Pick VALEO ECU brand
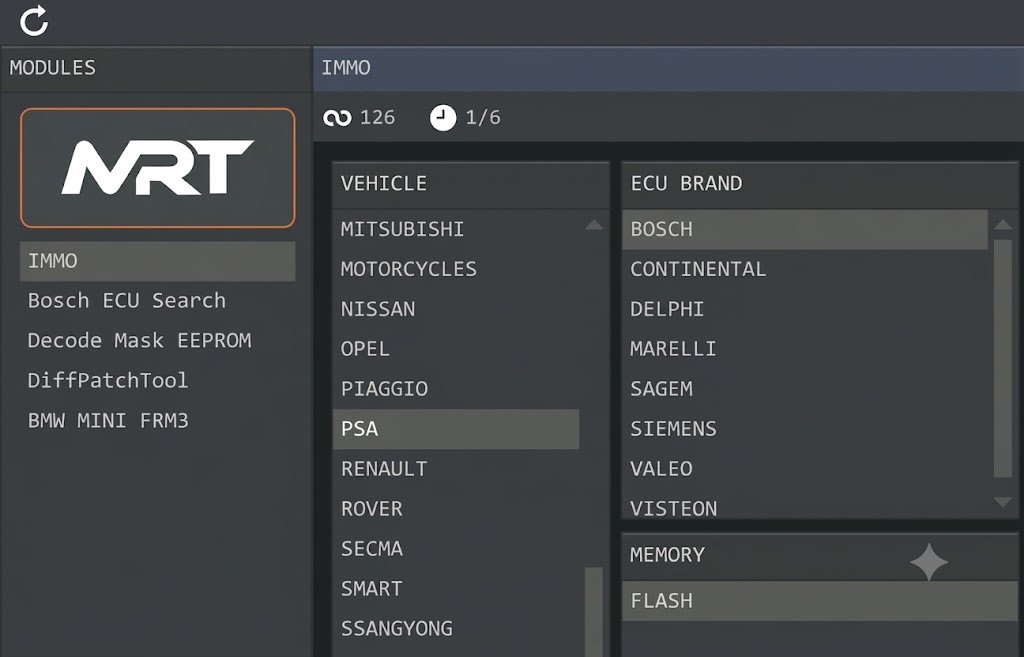 pos(805,469)
